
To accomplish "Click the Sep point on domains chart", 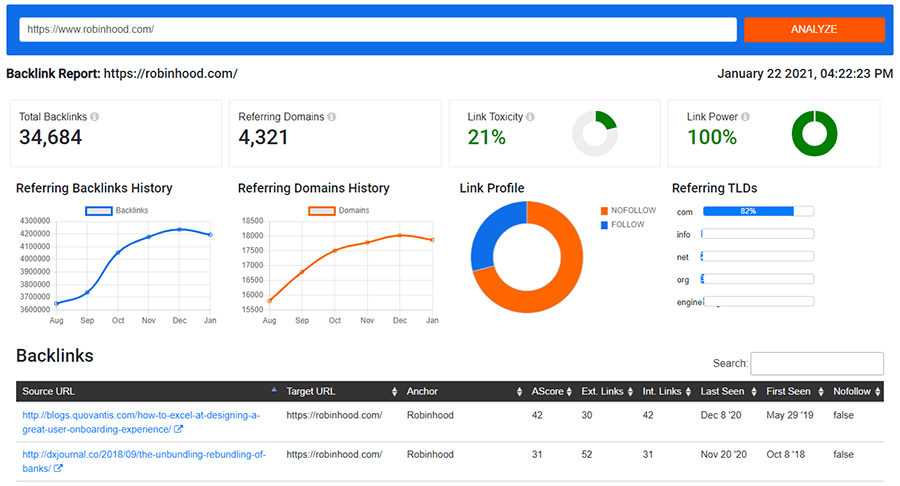I will pos(302,272).
